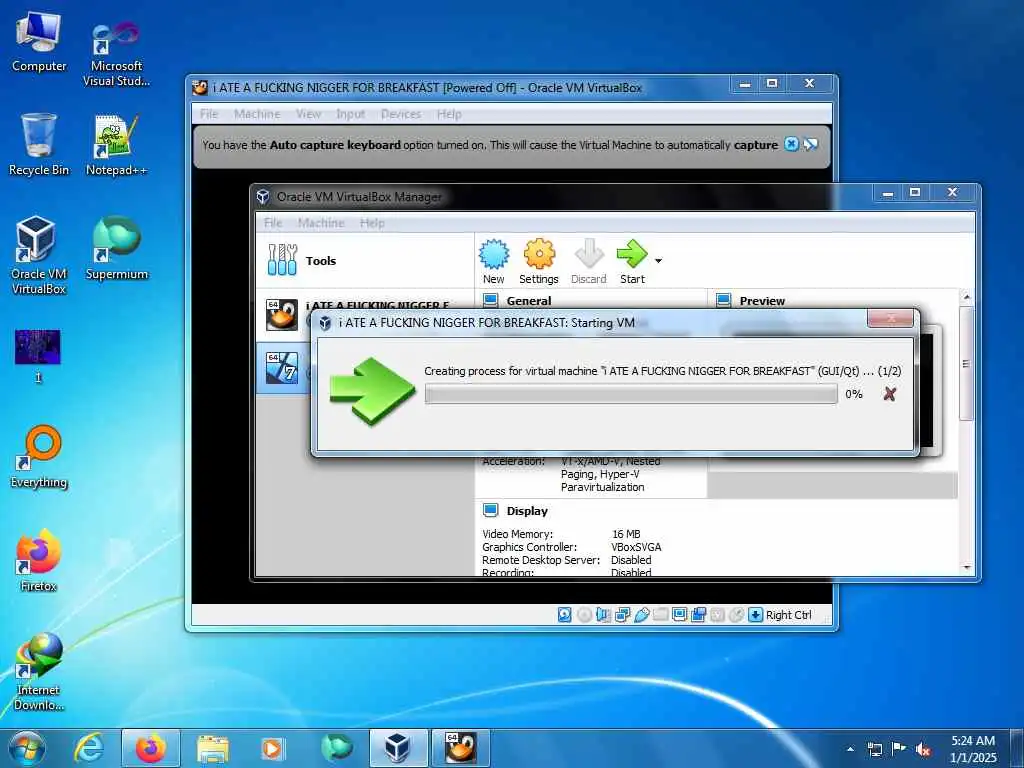Open the View menu in the VM window
This screenshot has width=1024, height=768.
click(x=308, y=114)
